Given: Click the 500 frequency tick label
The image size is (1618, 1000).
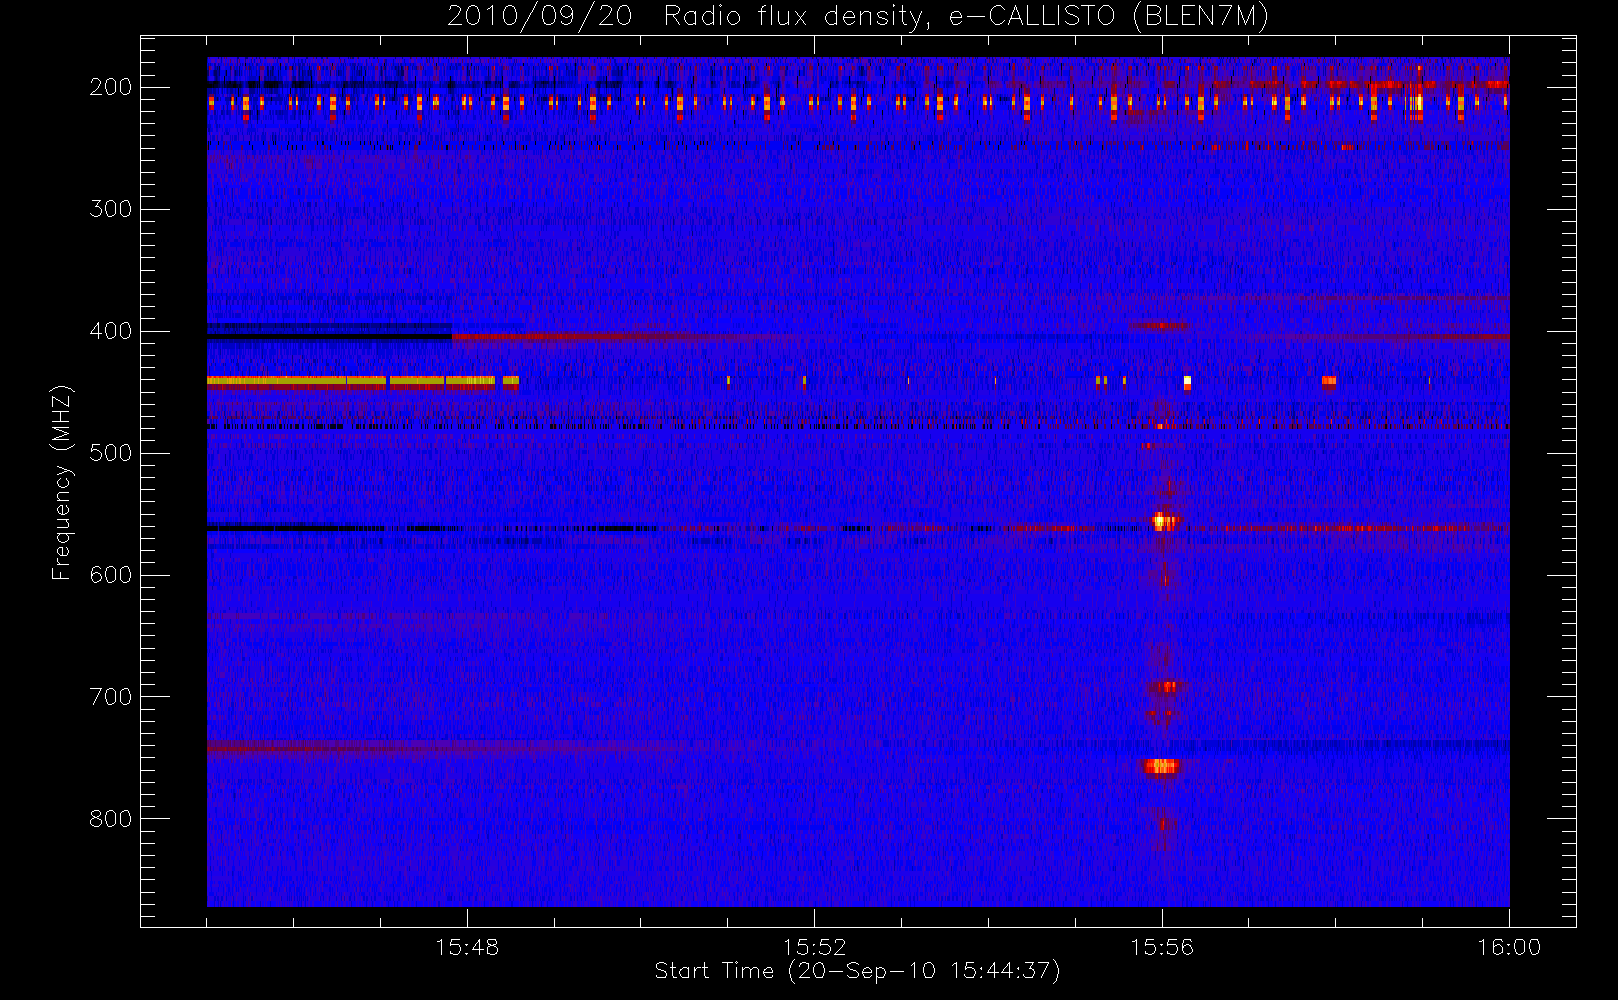Looking at the screenshot, I should pyautogui.click(x=111, y=453).
